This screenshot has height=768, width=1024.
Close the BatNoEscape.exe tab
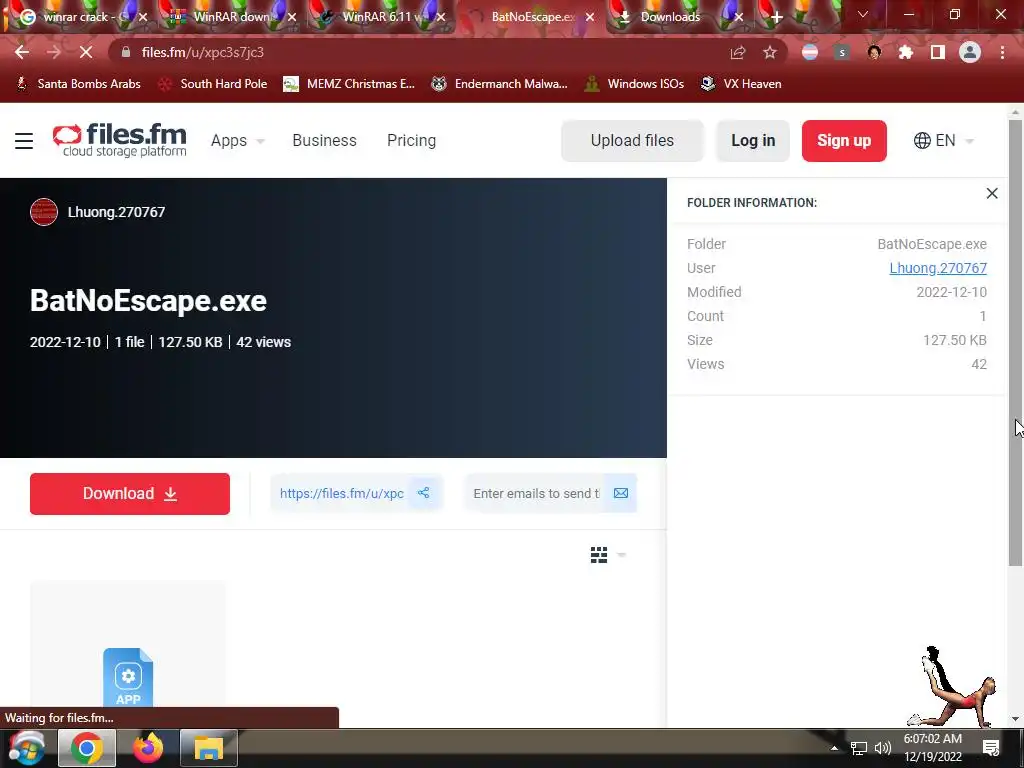click(x=590, y=18)
